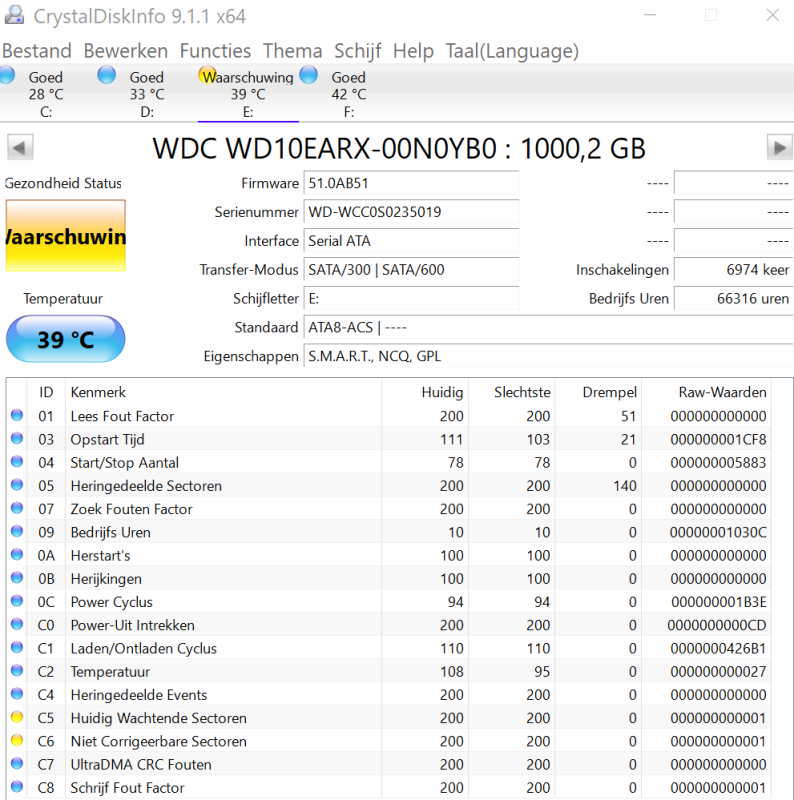Select drive D: blue status orb
The image size is (794, 800).
(107, 76)
